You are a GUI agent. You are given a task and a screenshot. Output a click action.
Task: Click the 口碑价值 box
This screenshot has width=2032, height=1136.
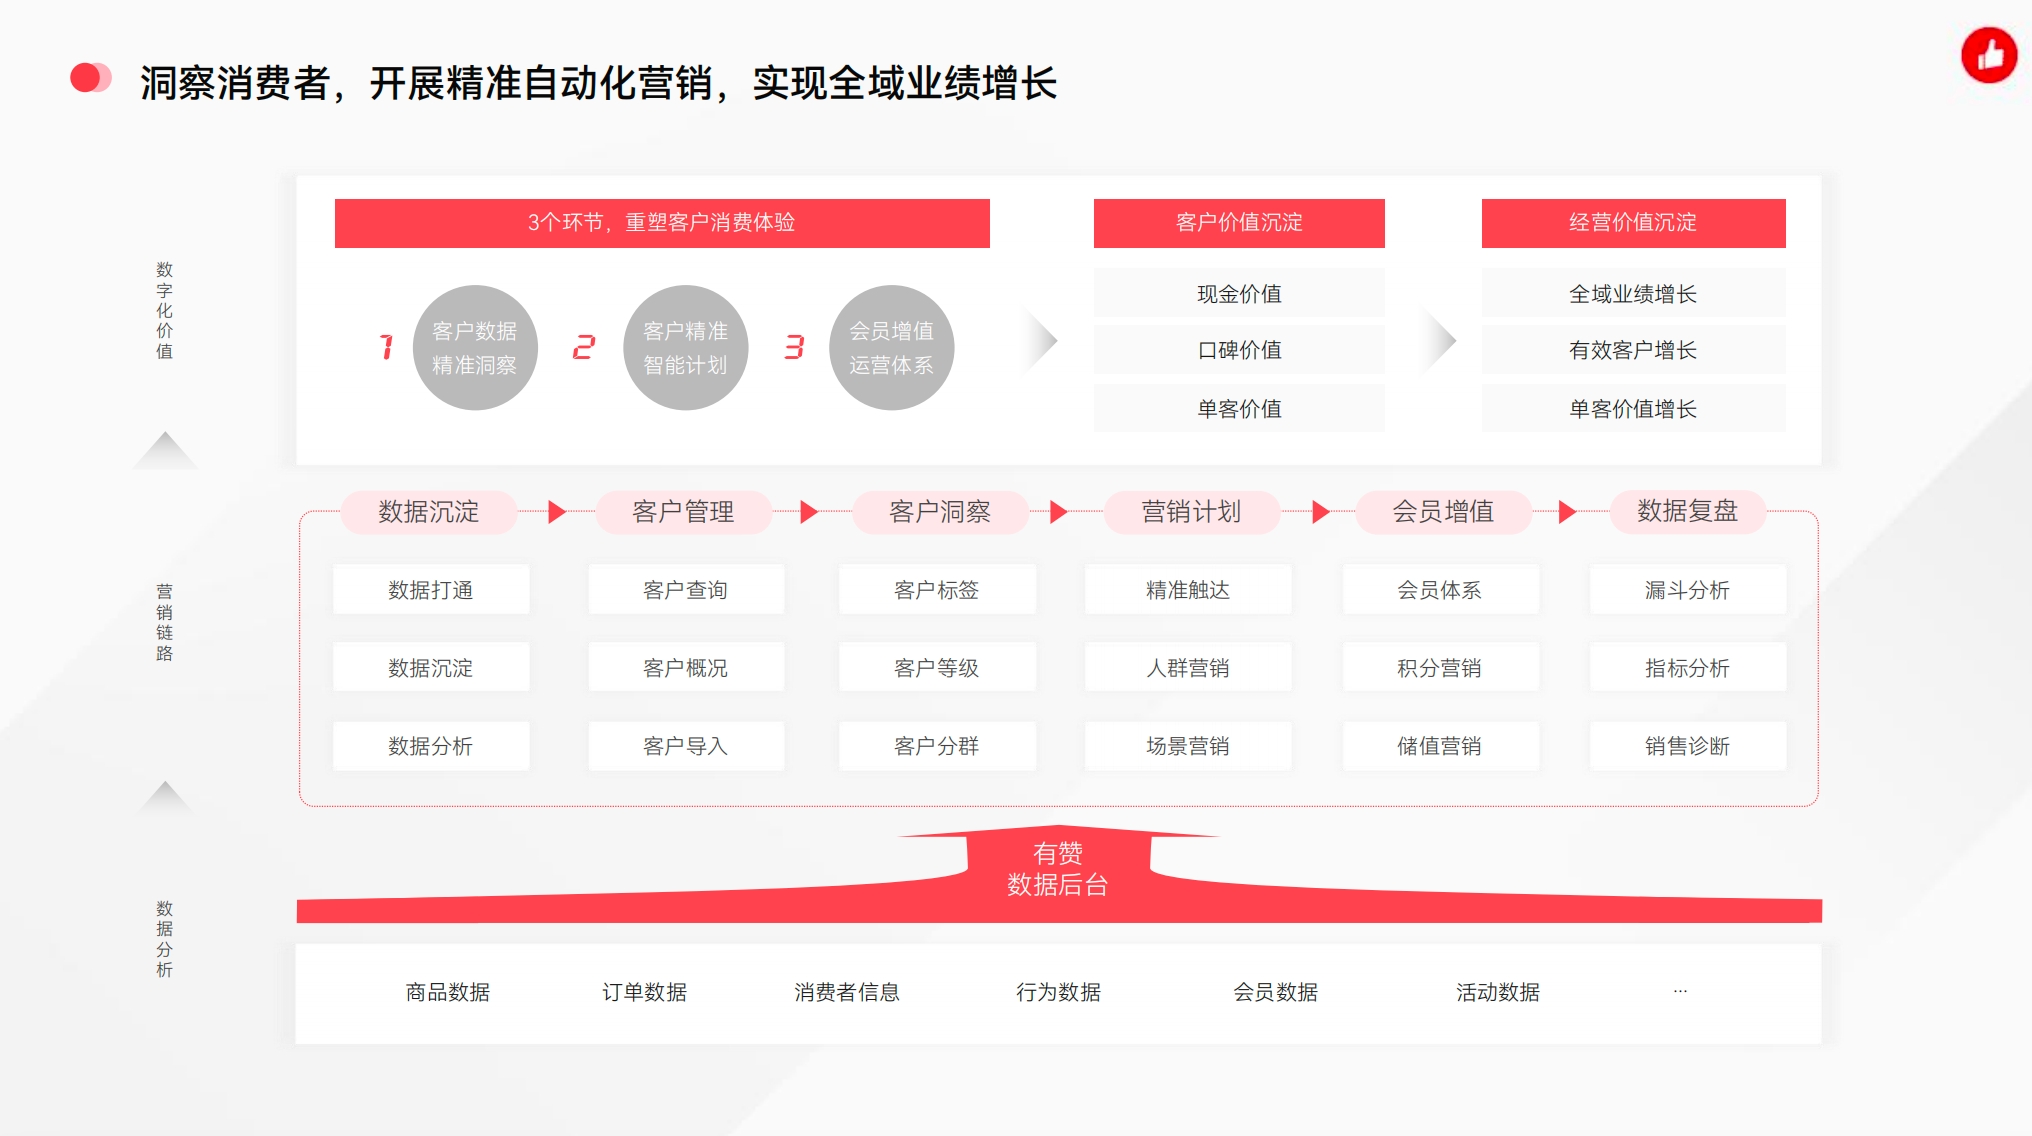tap(1239, 350)
